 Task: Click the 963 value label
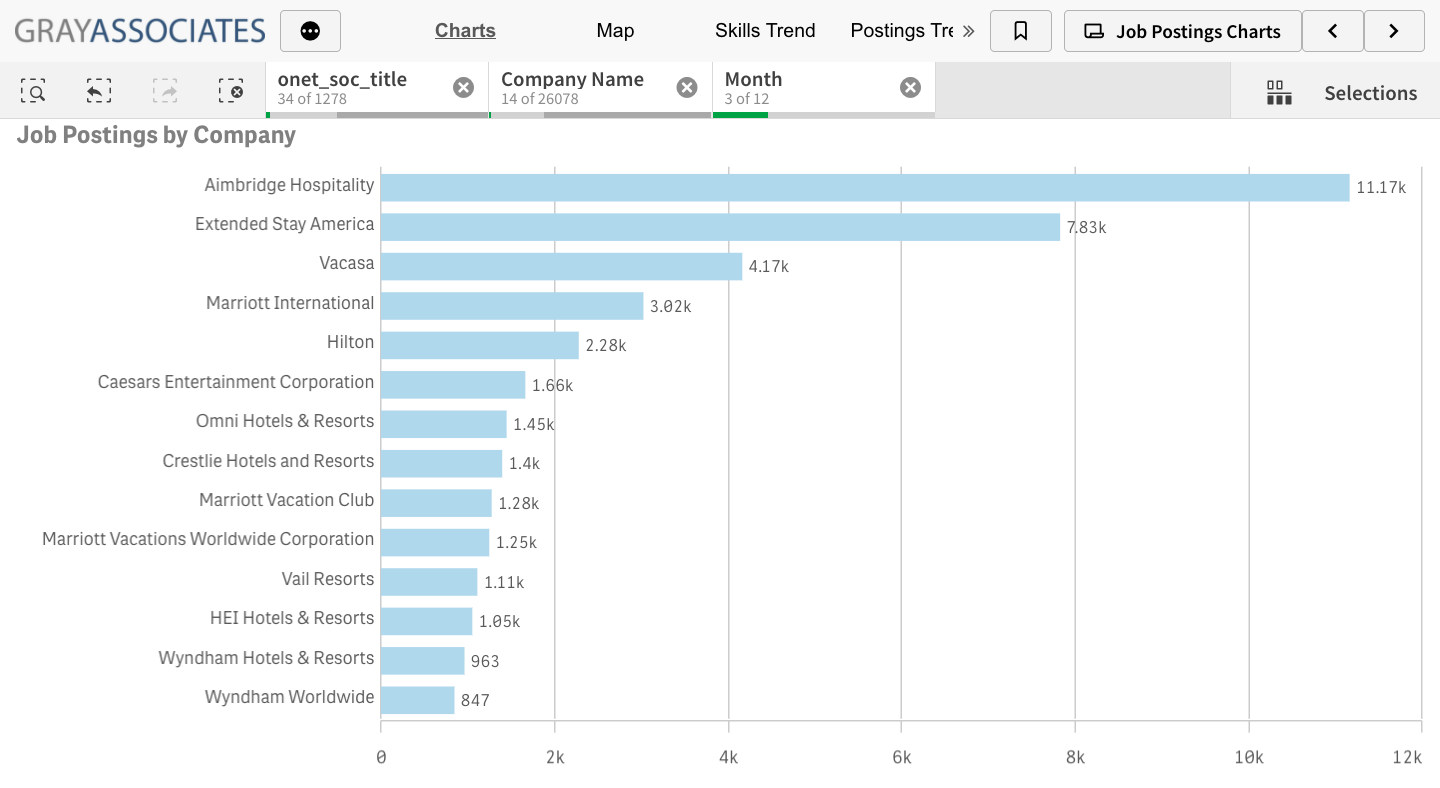click(485, 661)
